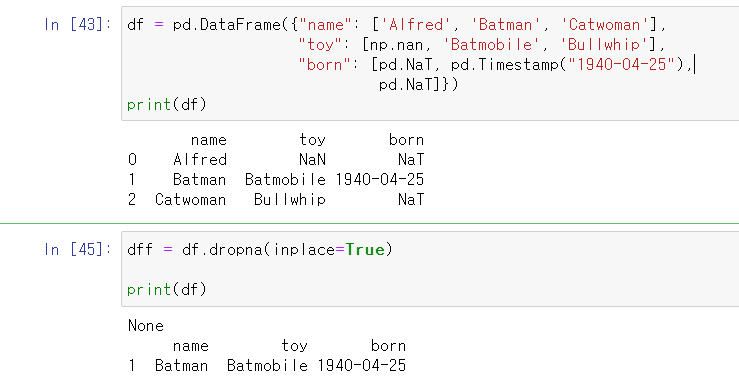The height and width of the screenshot is (382, 739).
Task: Click the NaN value in Alfred's output row
Action: [x=312, y=159]
